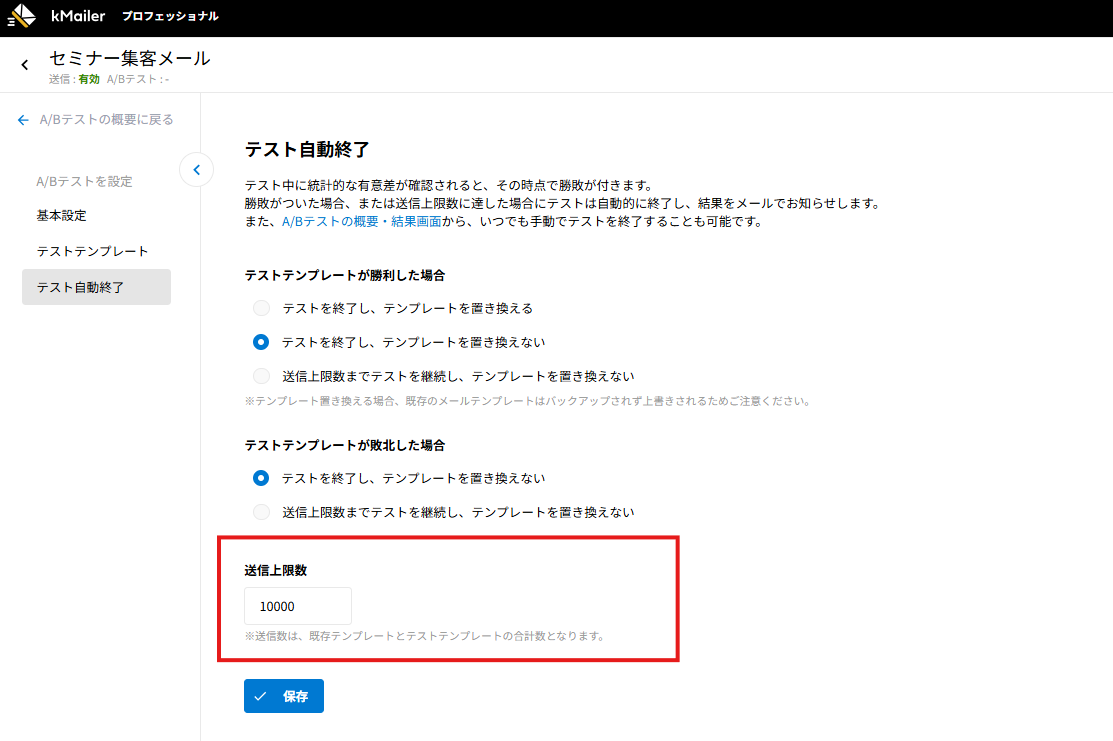This screenshot has width=1113, height=741.
Task: Select テスト自動終了 sidebar item
Action: pyautogui.click(x=81, y=287)
